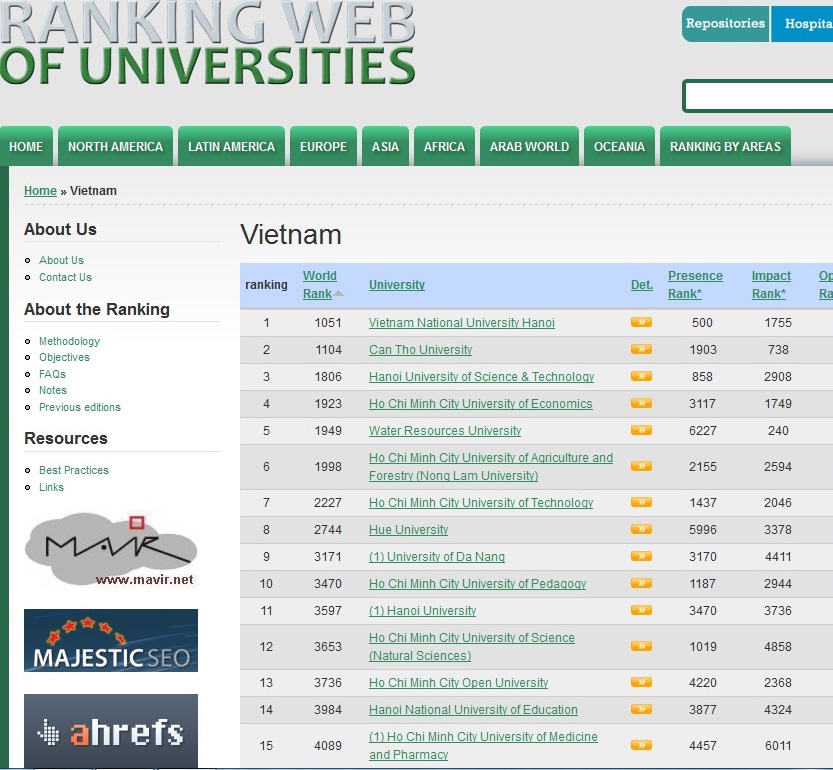
Task: Sort table by World Rank column
Action: tap(320, 285)
